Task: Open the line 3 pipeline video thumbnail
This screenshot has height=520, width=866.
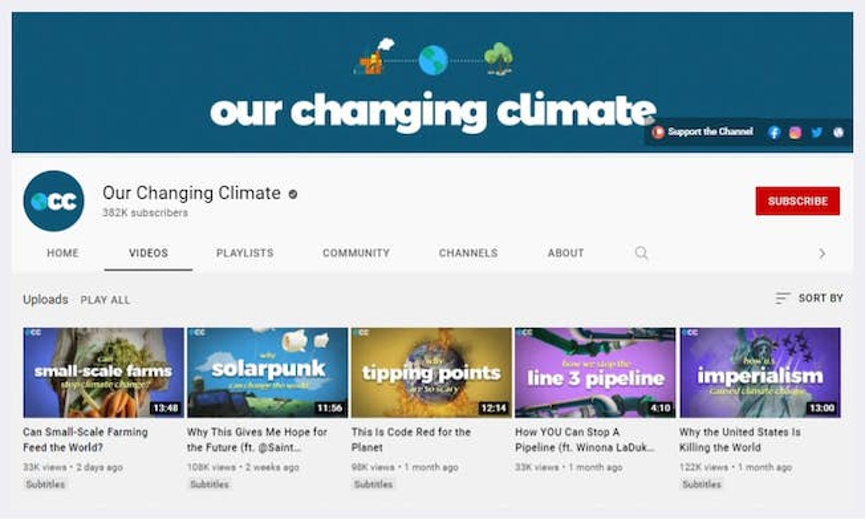Action: [595, 373]
